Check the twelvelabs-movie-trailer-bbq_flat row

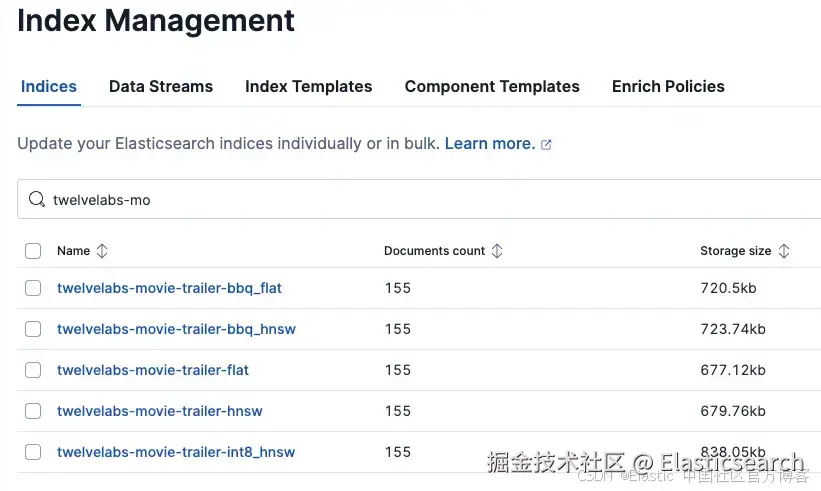[33, 288]
